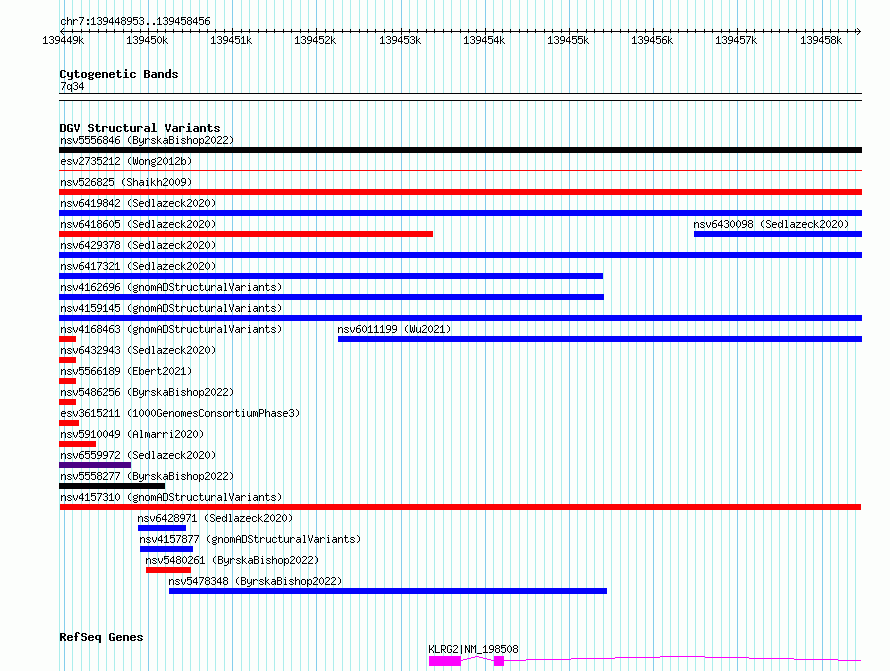Open esv3615211 (1000GenomesConsortiumPhase3) label
The width and height of the screenshot is (890, 671).
point(180,413)
